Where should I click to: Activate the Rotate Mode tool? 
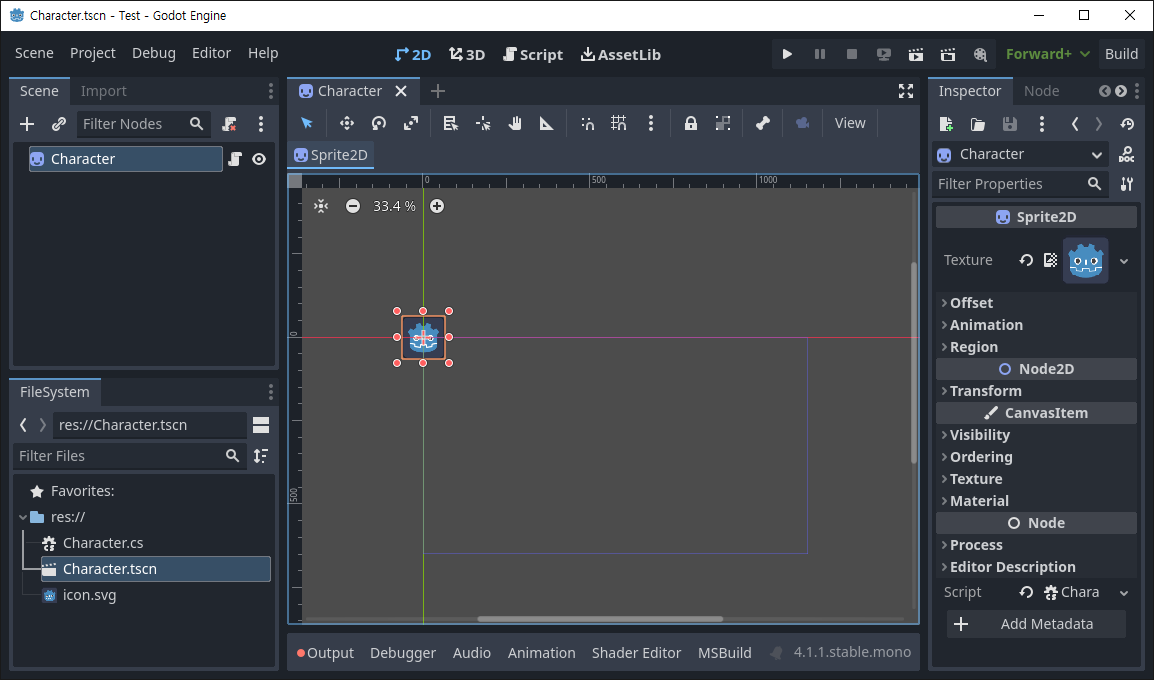coord(378,123)
